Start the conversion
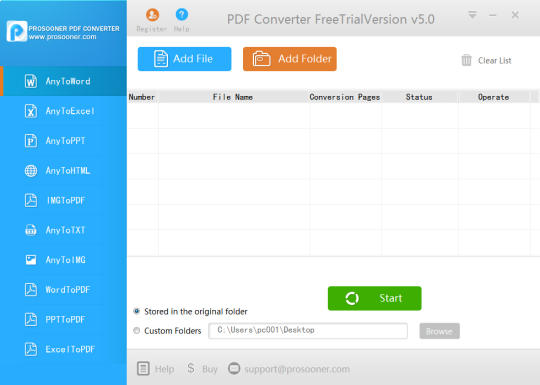The width and height of the screenshot is (540, 385). click(374, 298)
